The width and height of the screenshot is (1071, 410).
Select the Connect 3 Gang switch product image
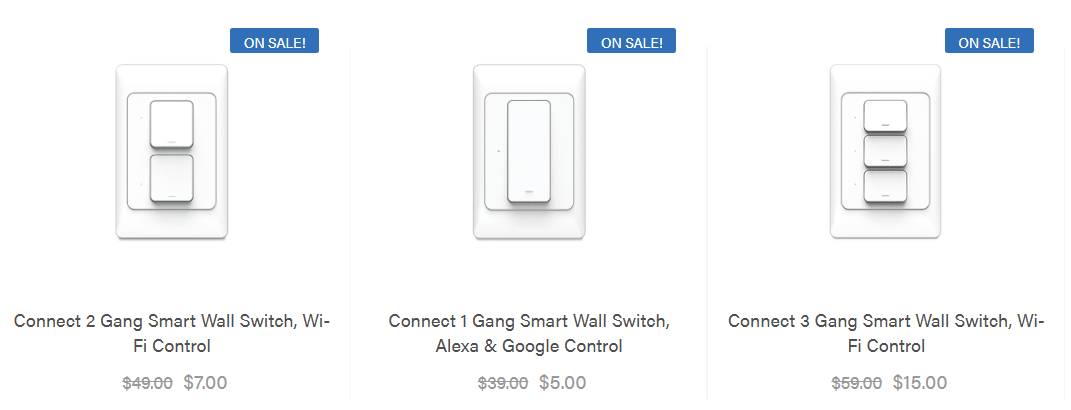click(886, 152)
